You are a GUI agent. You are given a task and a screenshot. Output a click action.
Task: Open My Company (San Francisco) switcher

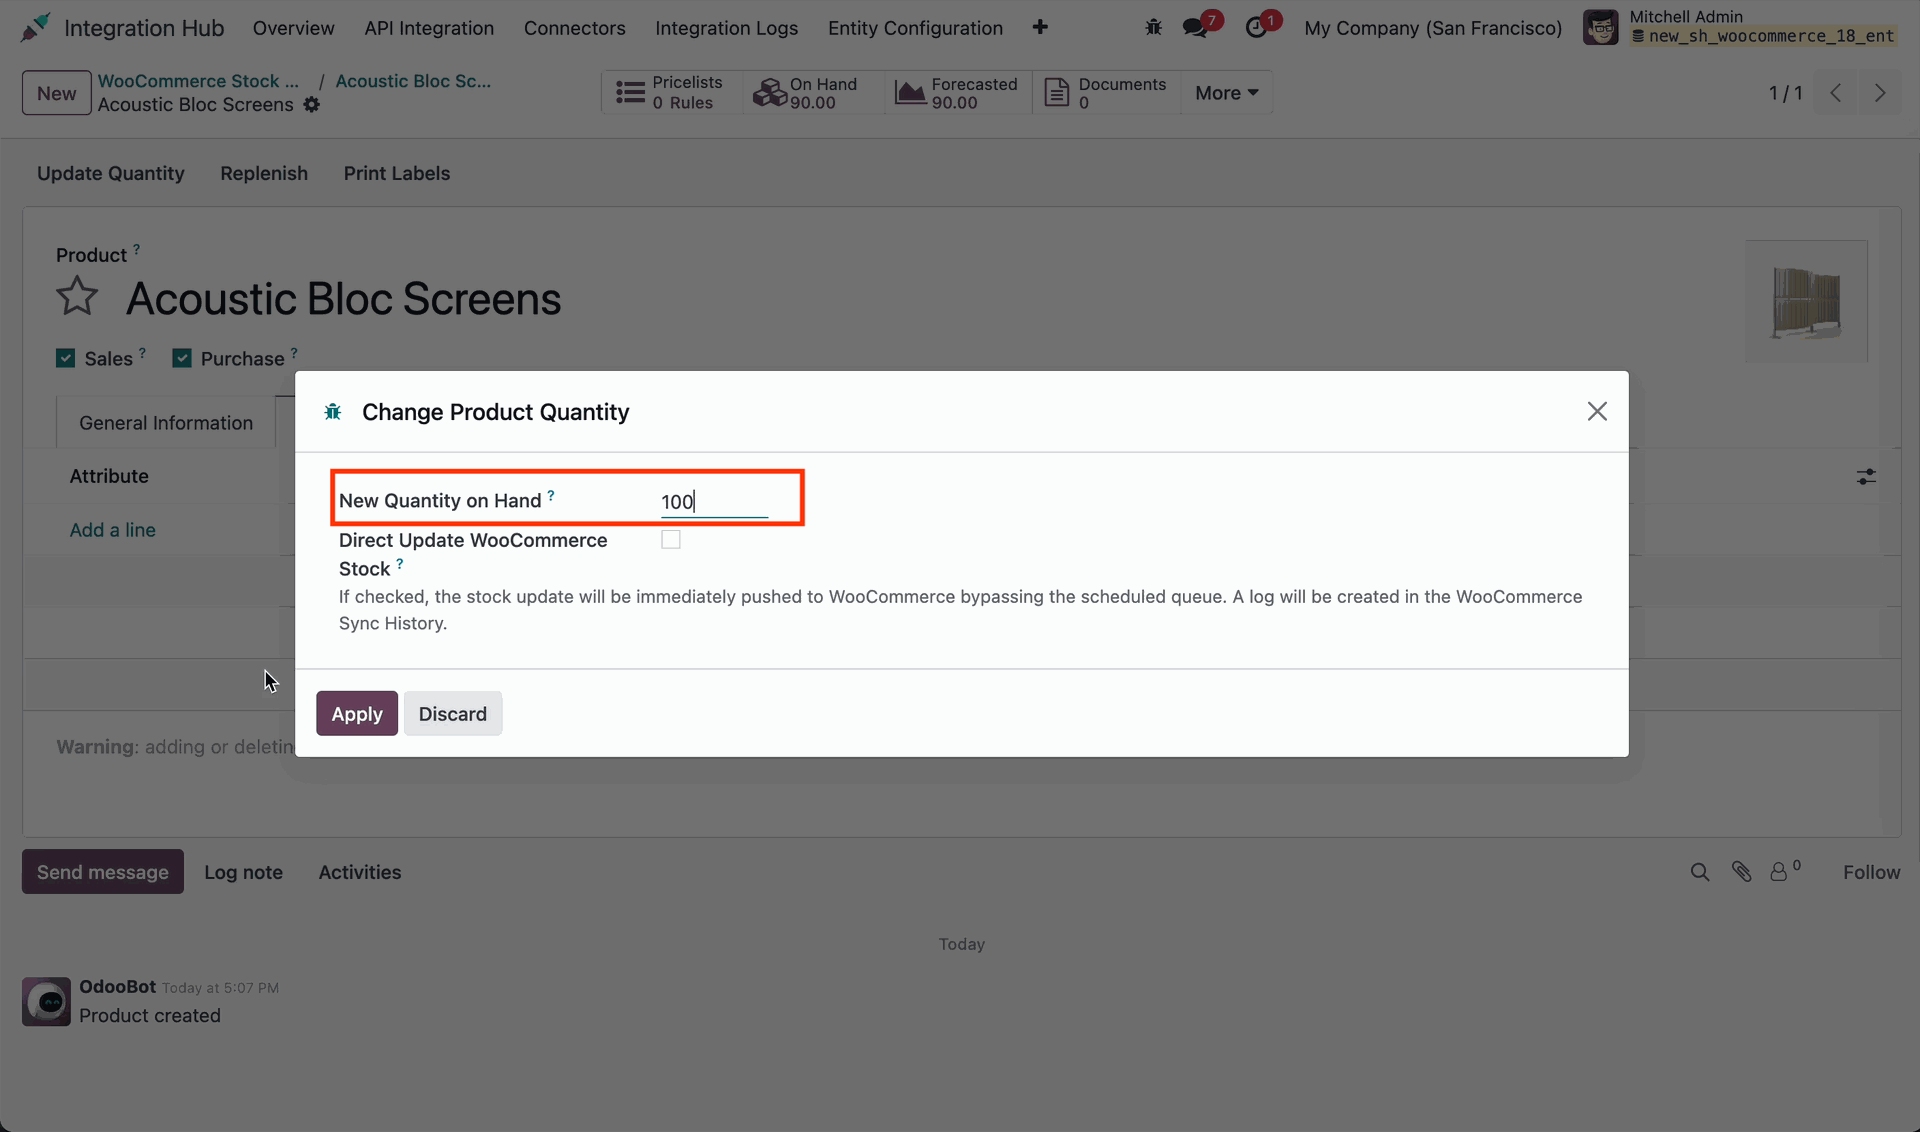coord(1432,28)
